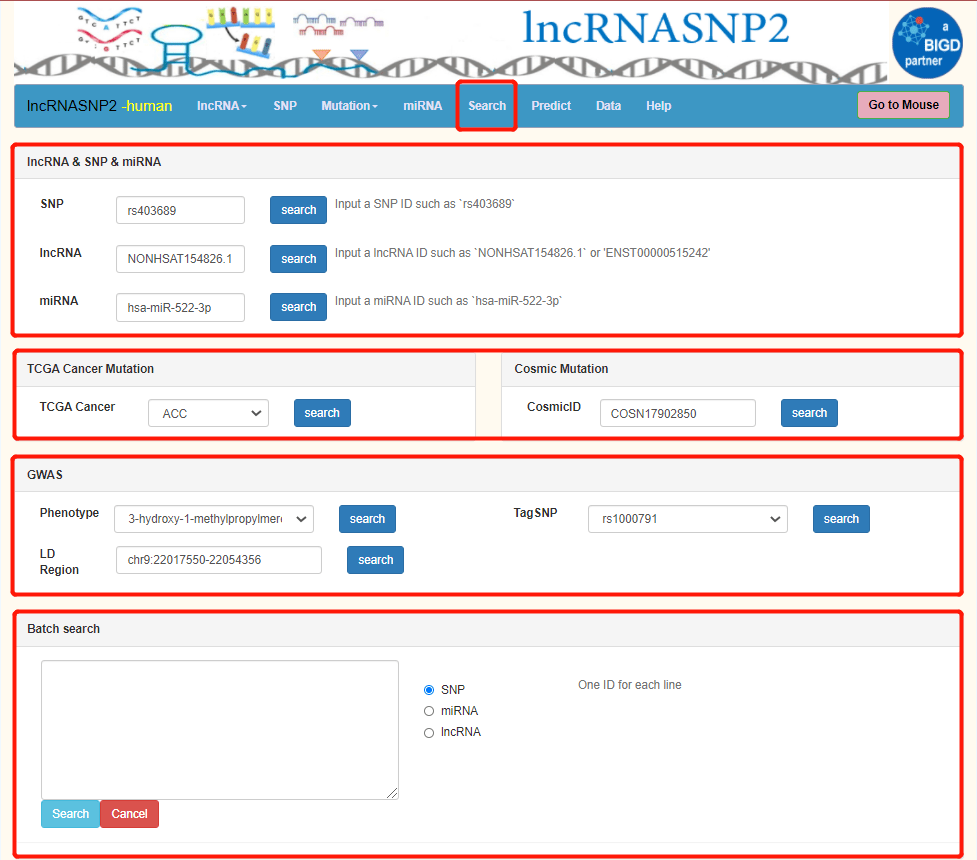This screenshot has height=860, width=977.
Task: Click the Batch Search button
Action: (x=70, y=813)
